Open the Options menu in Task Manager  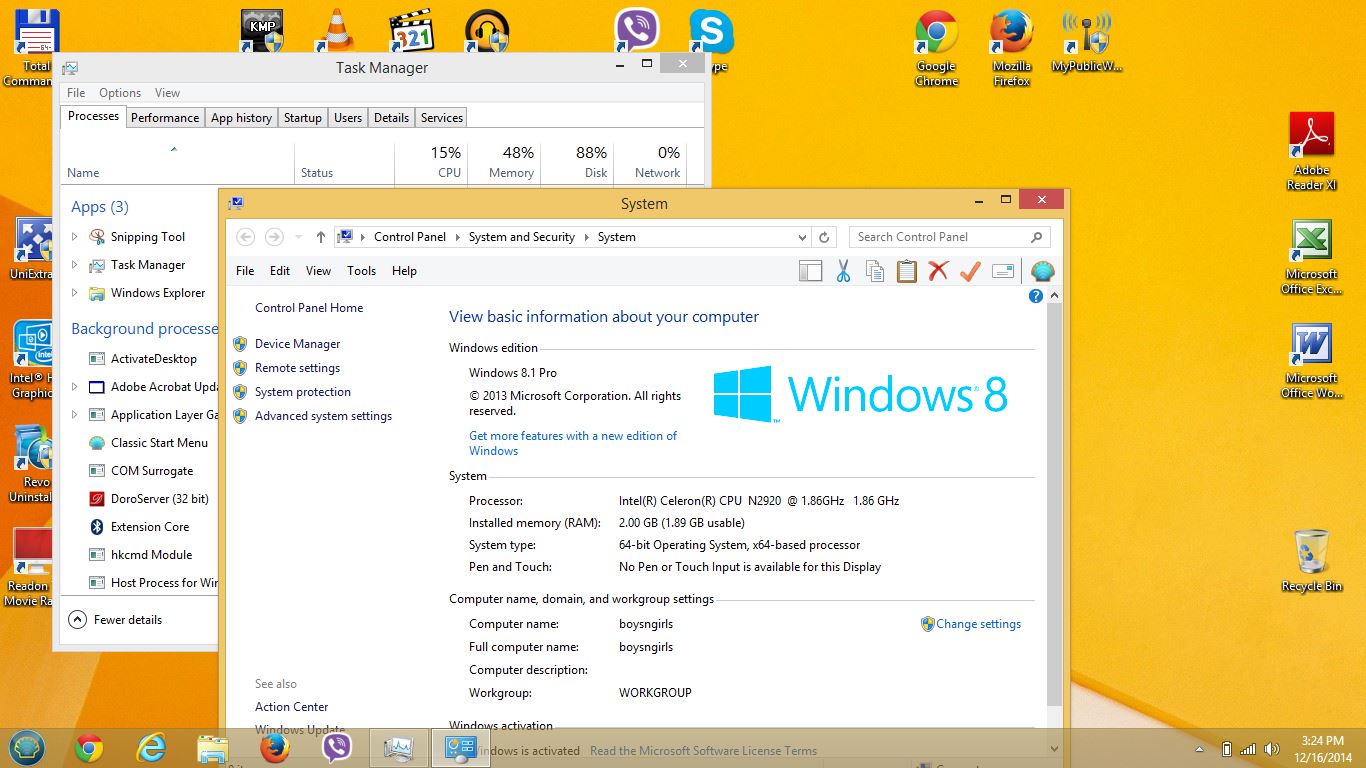pos(120,93)
